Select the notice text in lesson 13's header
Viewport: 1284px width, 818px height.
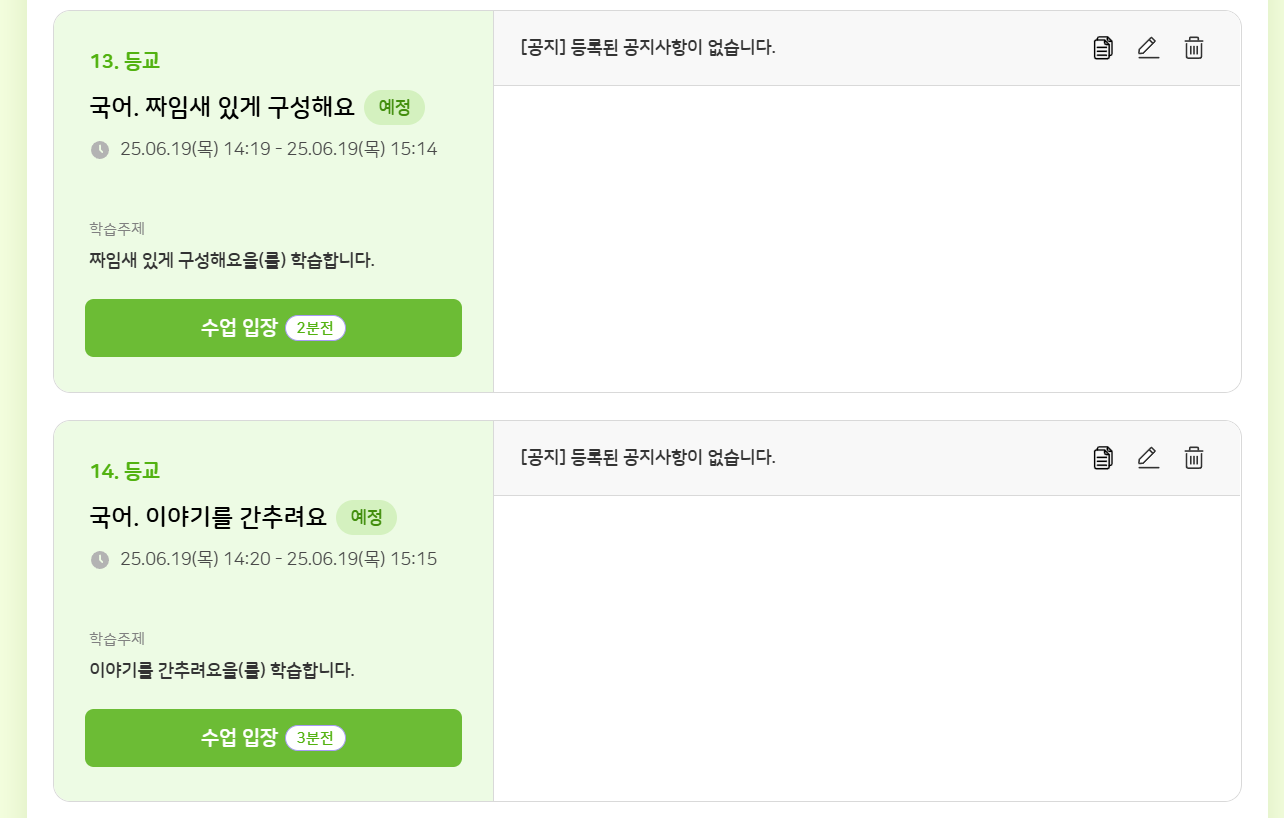[648, 47]
